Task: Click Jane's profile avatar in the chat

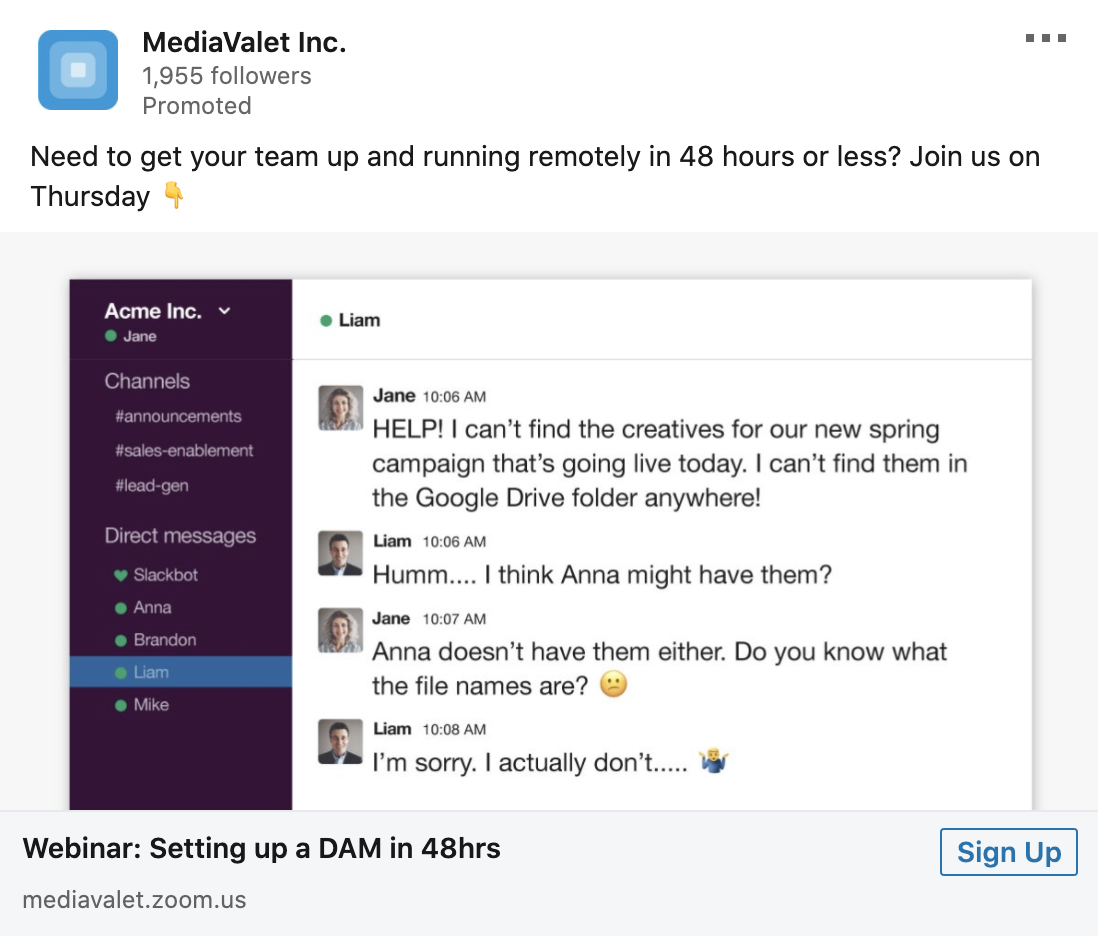Action: pos(340,407)
